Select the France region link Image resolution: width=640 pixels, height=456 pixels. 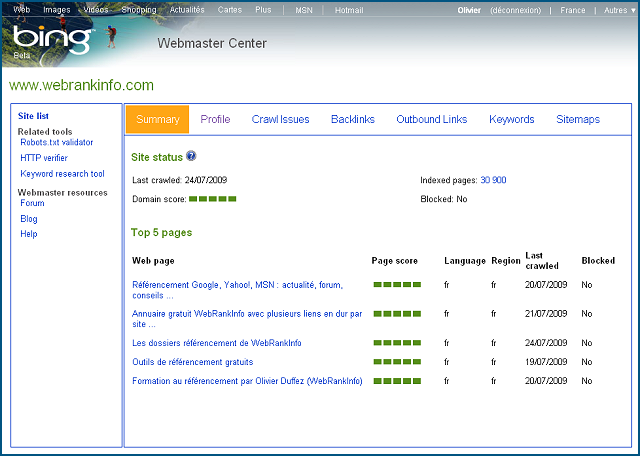click(x=573, y=10)
